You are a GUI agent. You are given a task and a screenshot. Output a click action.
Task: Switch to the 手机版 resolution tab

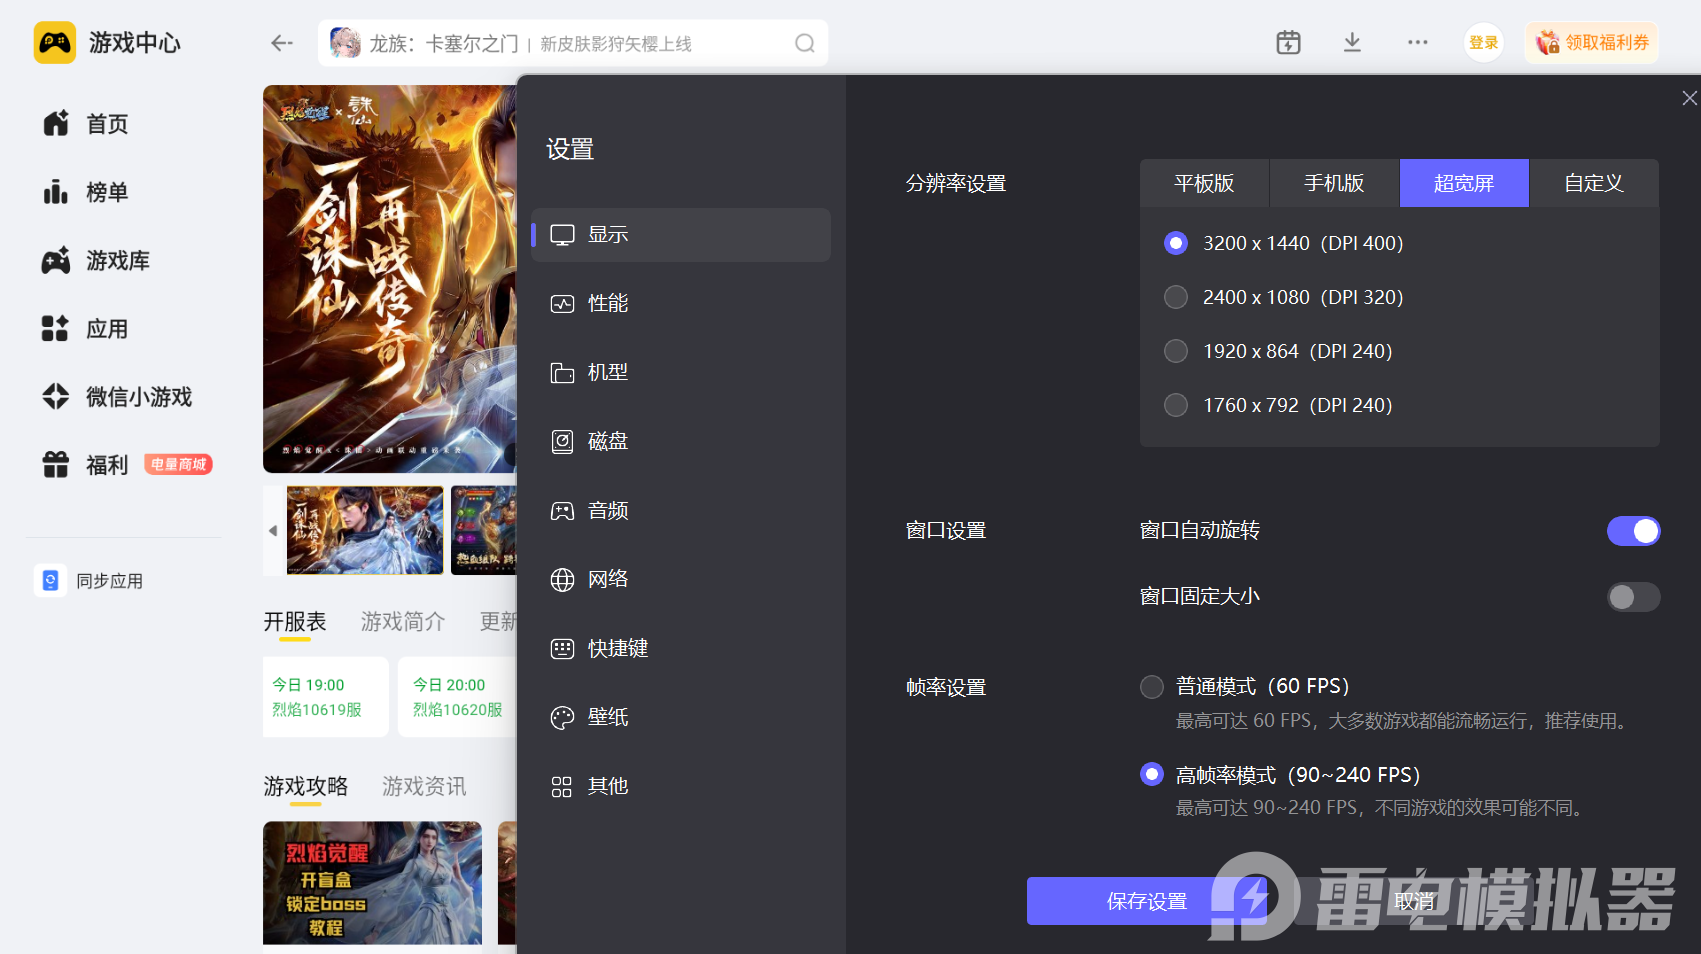(x=1334, y=183)
